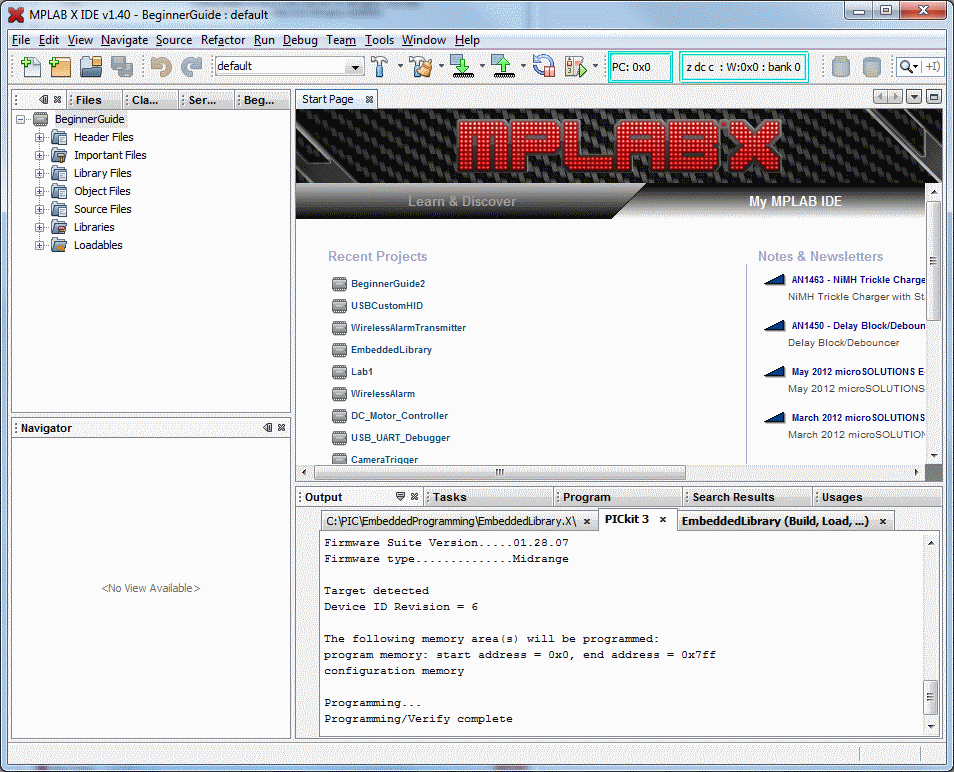The width and height of the screenshot is (954, 772).
Task: Click the Output window vertical scrollbar thumb
Action: (930, 697)
